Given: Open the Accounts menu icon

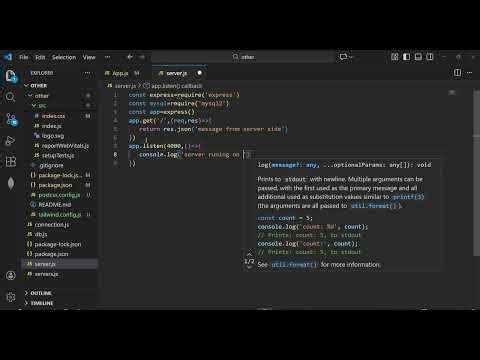Looking at the screenshot, I should [x=11, y=275].
